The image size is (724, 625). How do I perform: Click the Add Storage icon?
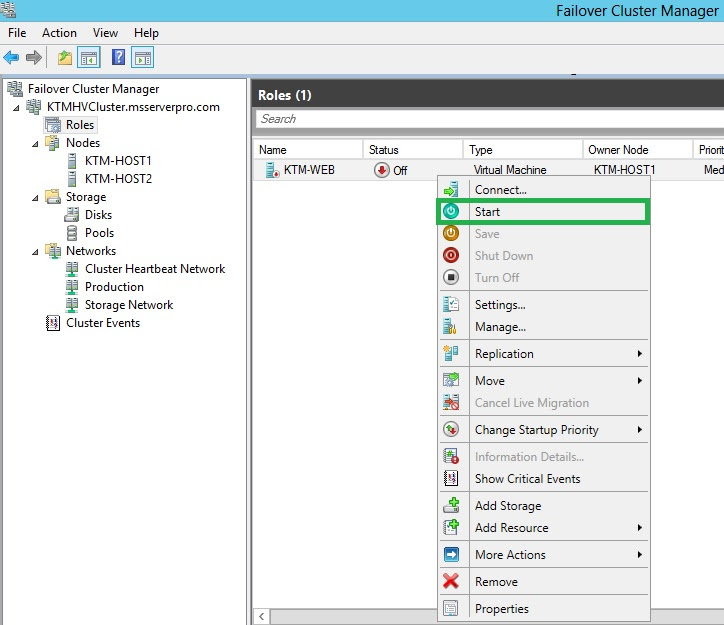point(451,505)
